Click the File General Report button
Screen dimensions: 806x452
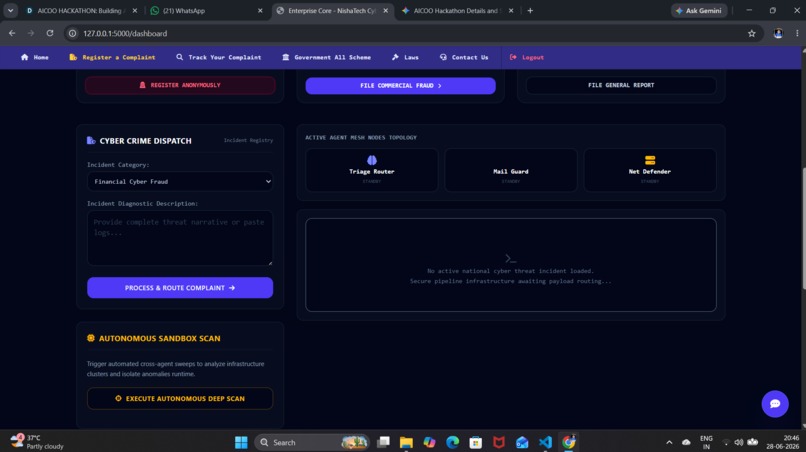(621, 85)
